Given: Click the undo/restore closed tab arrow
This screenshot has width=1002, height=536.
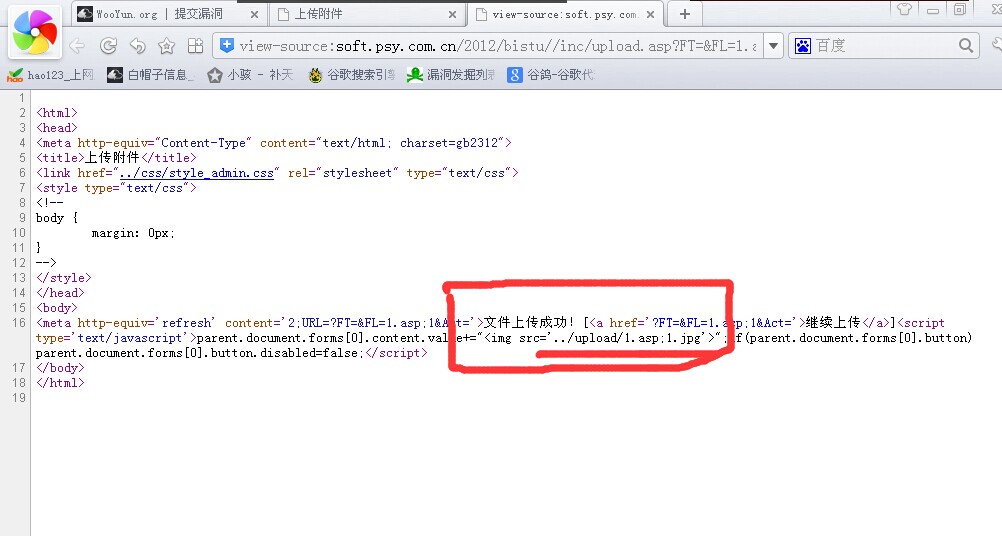Looking at the screenshot, I should tap(137, 46).
